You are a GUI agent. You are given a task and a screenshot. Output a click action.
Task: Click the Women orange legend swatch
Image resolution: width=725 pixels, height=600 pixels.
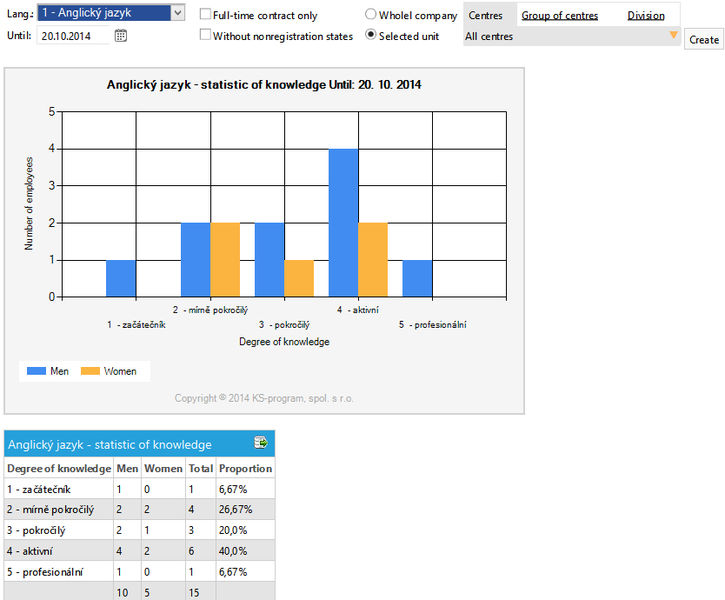coord(90,371)
